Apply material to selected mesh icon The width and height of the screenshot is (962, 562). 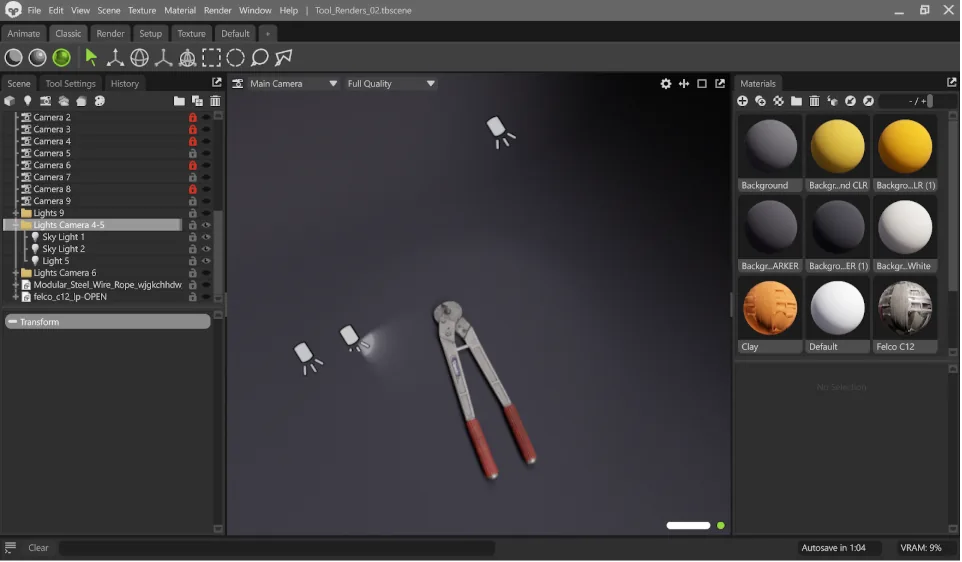click(x=833, y=101)
